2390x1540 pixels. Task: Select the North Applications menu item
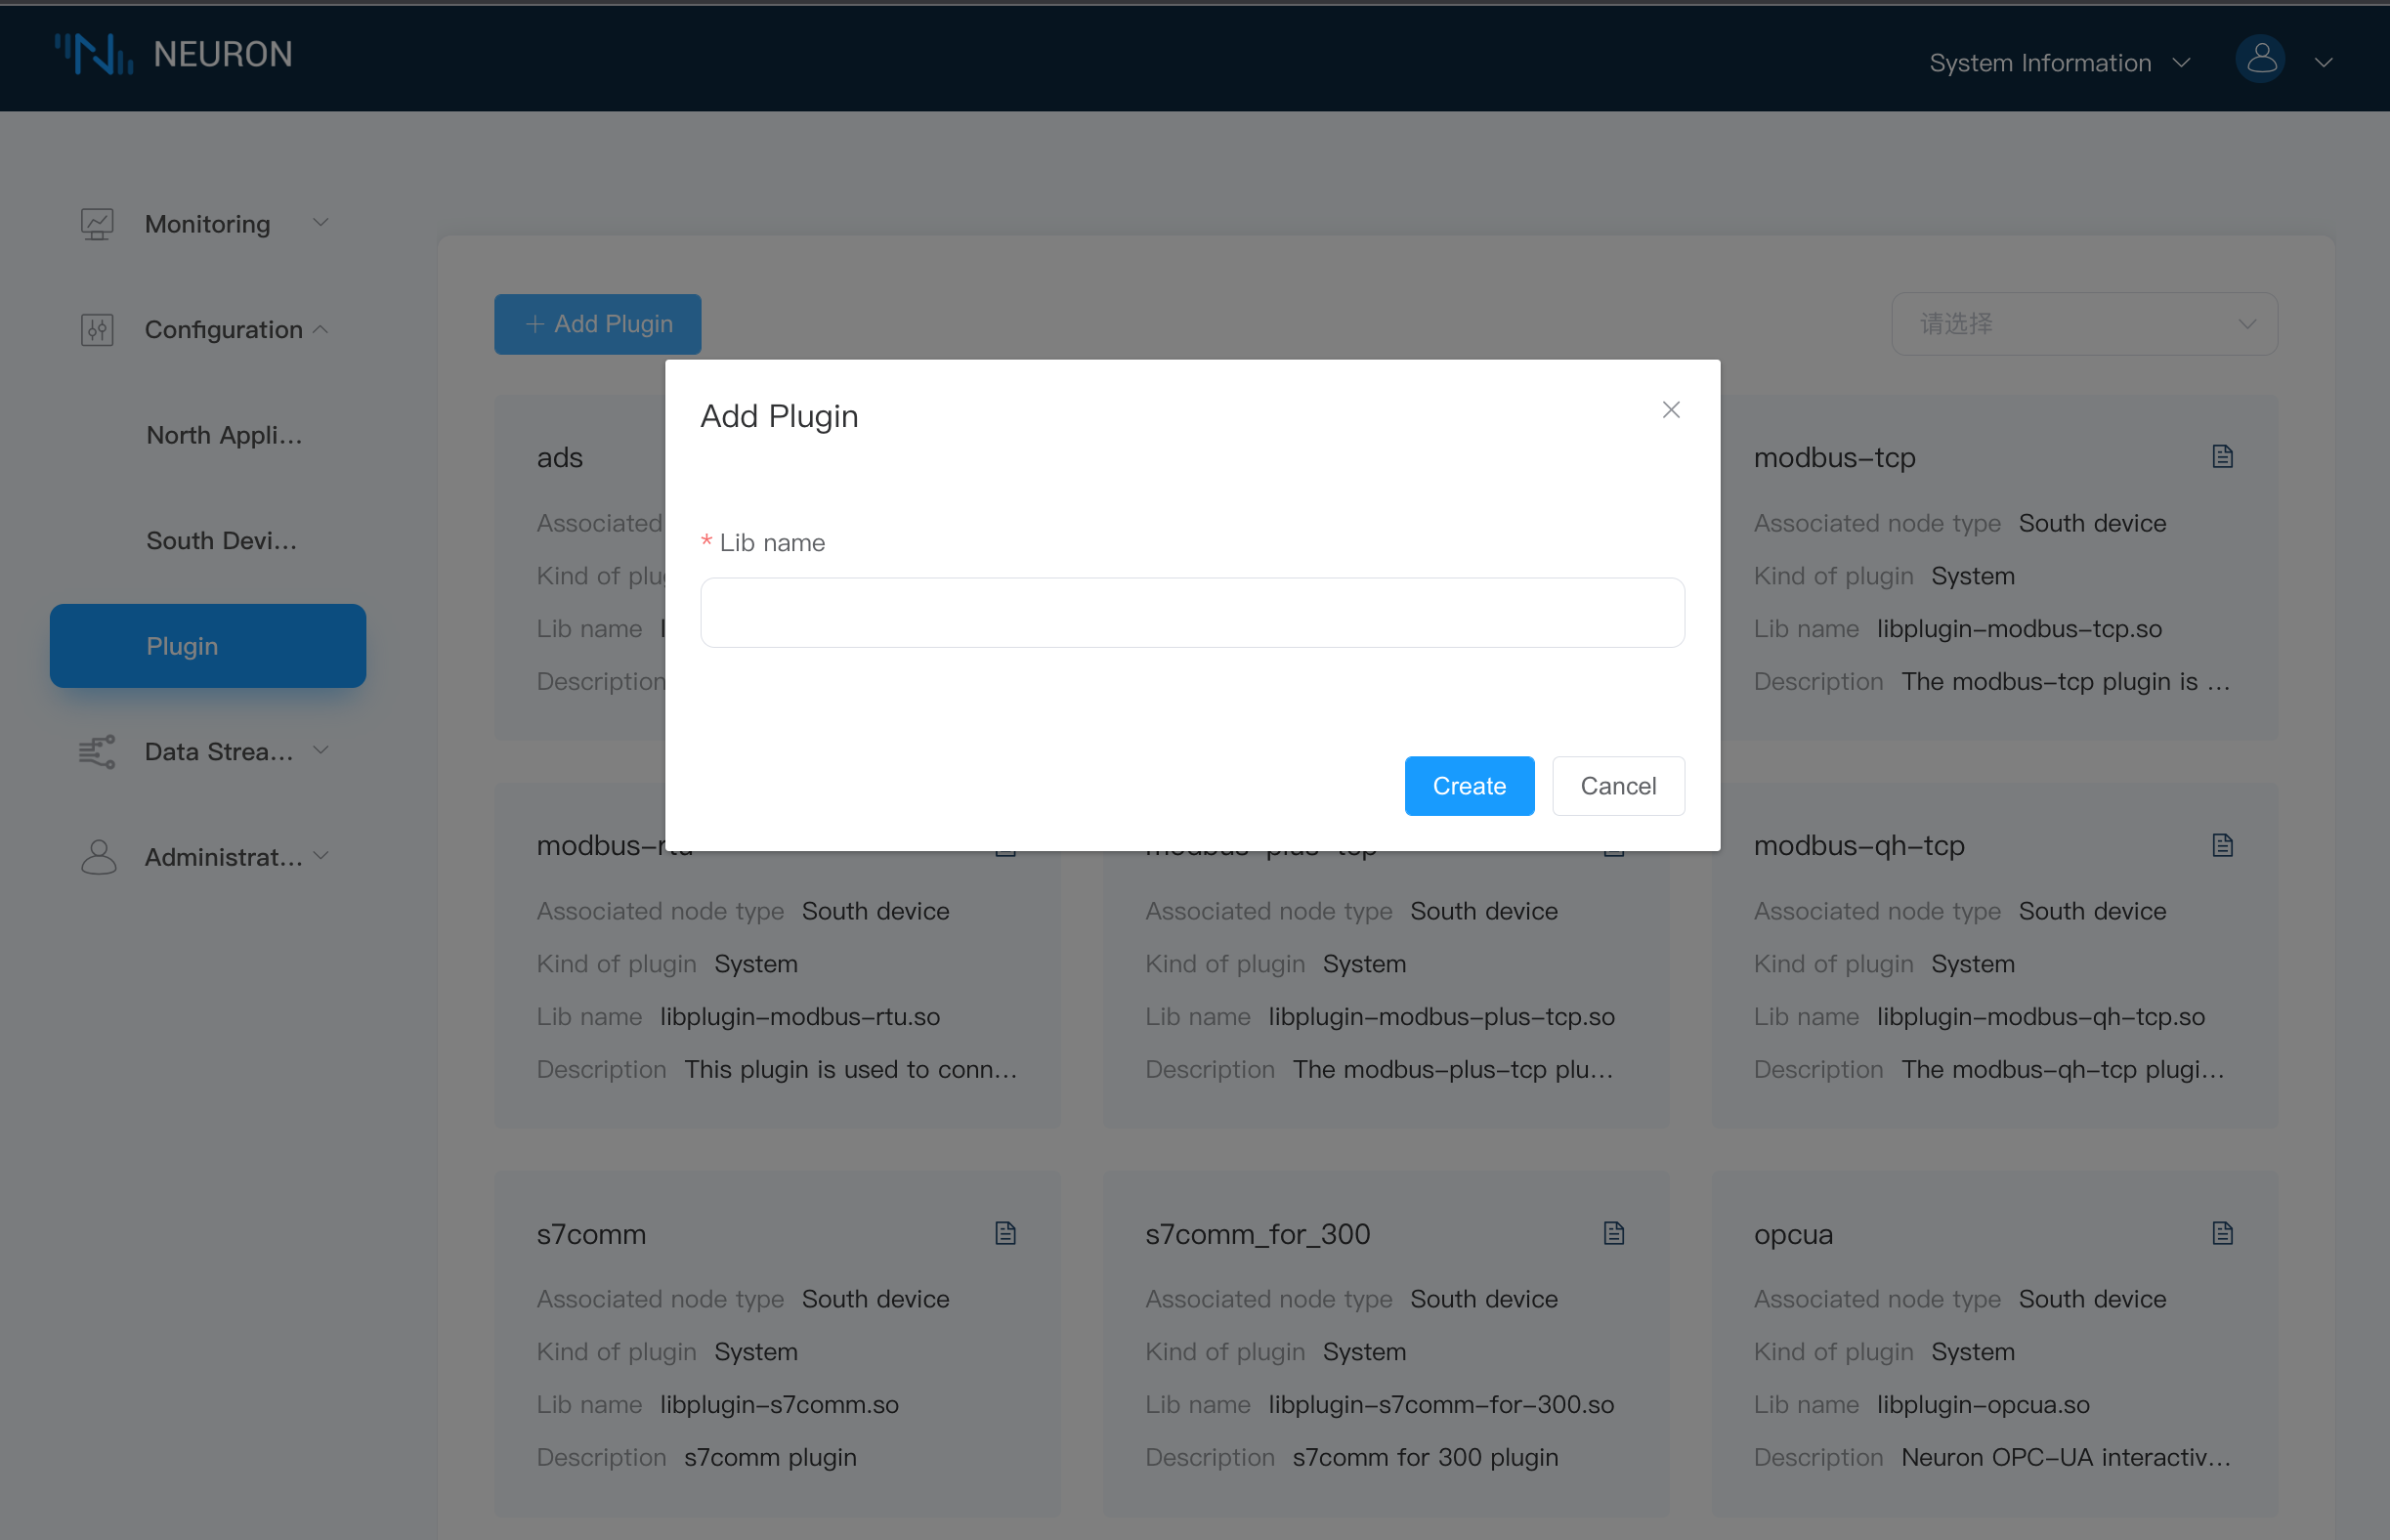pyautogui.click(x=223, y=436)
